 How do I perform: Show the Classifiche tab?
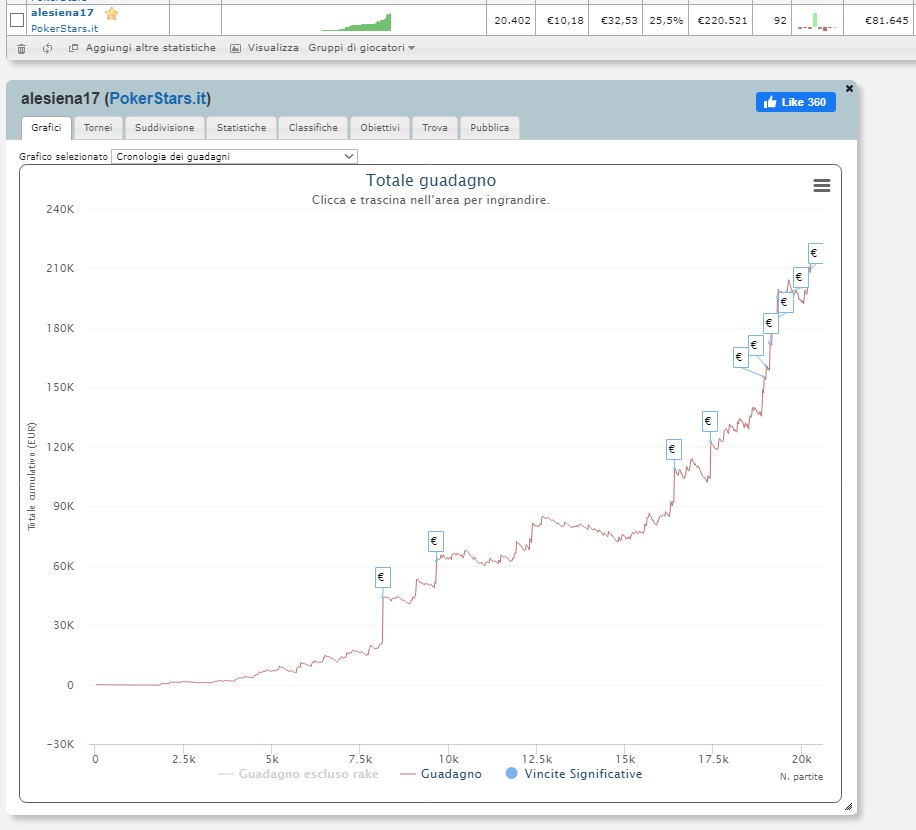coord(313,128)
